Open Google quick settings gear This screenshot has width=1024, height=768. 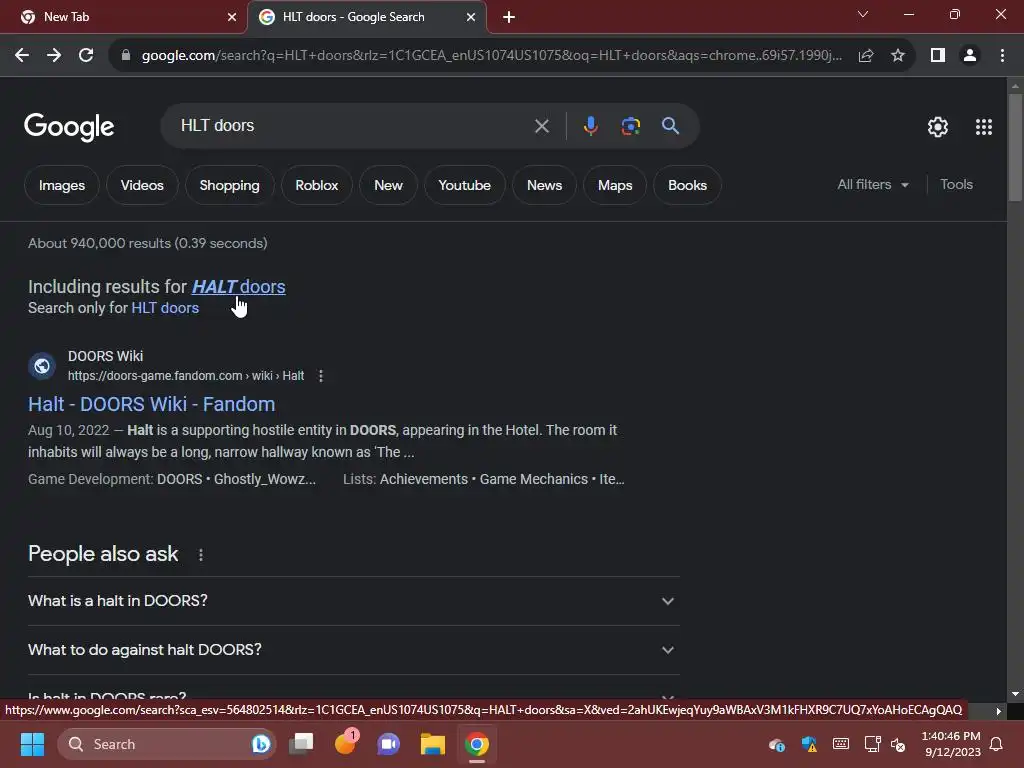coord(938,127)
